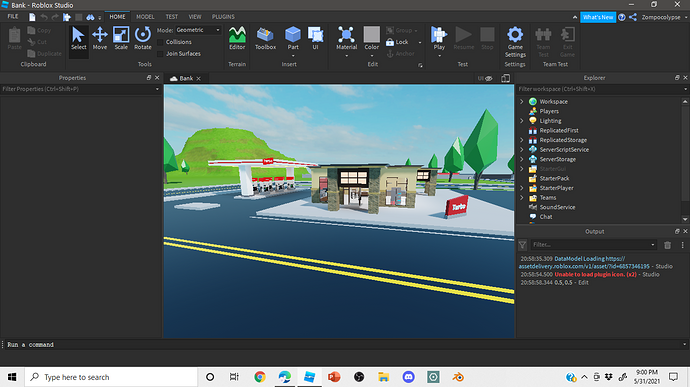
Task: Click the Explorer panel scrollbar
Action: (685, 160)
